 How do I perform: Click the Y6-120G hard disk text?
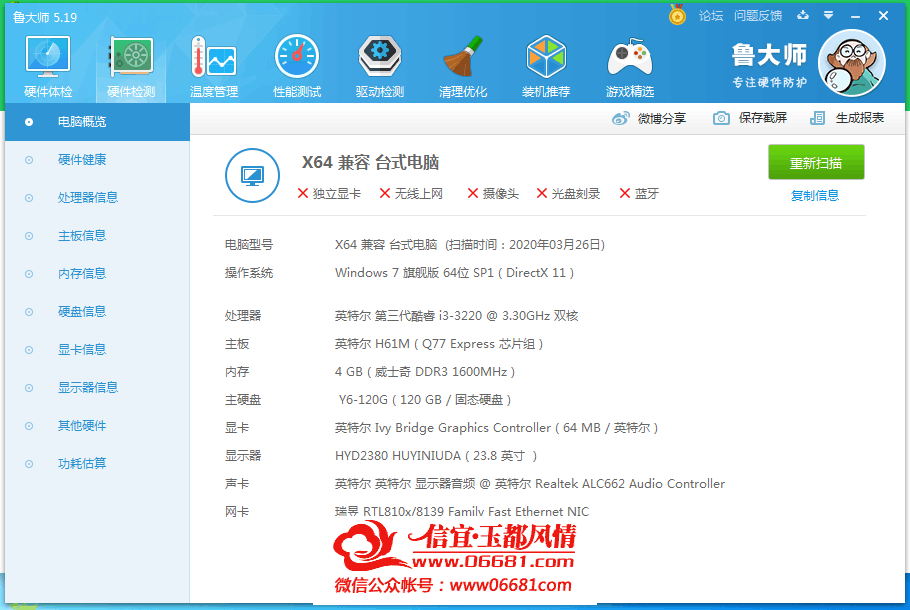point(424,399)
